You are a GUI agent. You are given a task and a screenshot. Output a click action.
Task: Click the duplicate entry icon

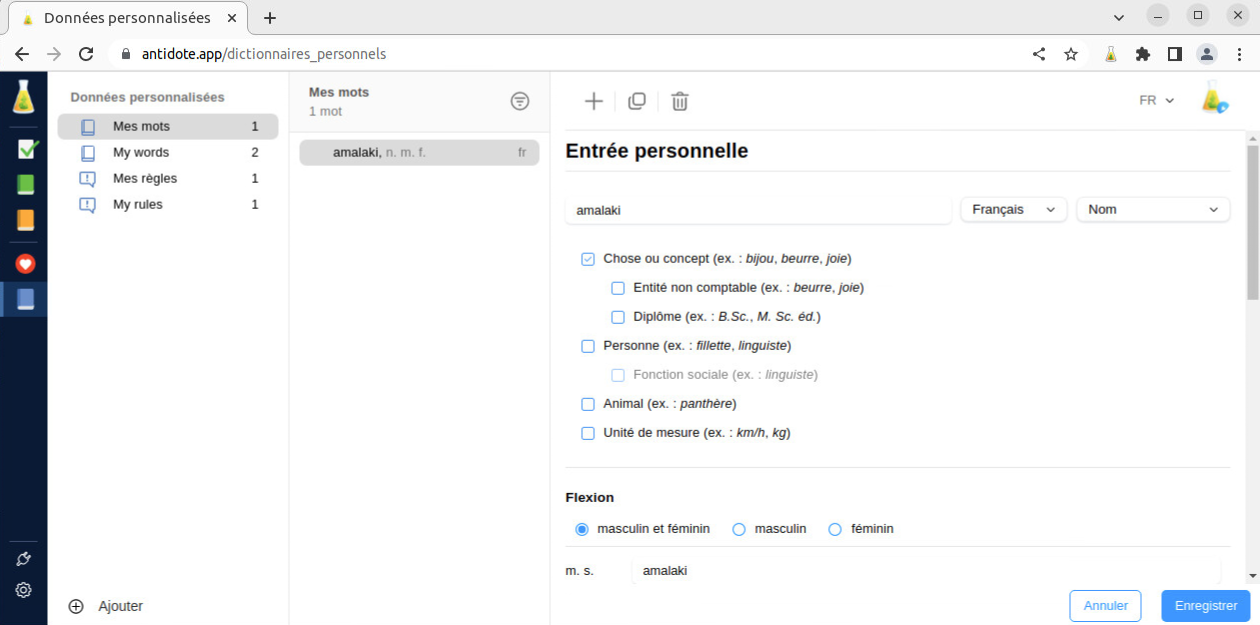[637, 101]
